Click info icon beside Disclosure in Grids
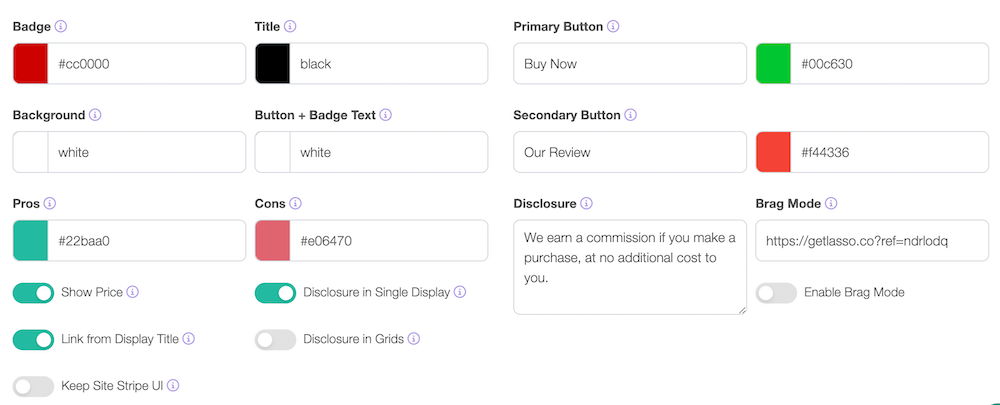Viewport: 1000px width, 405px height. pyautogui.click(x=413, y=339)
